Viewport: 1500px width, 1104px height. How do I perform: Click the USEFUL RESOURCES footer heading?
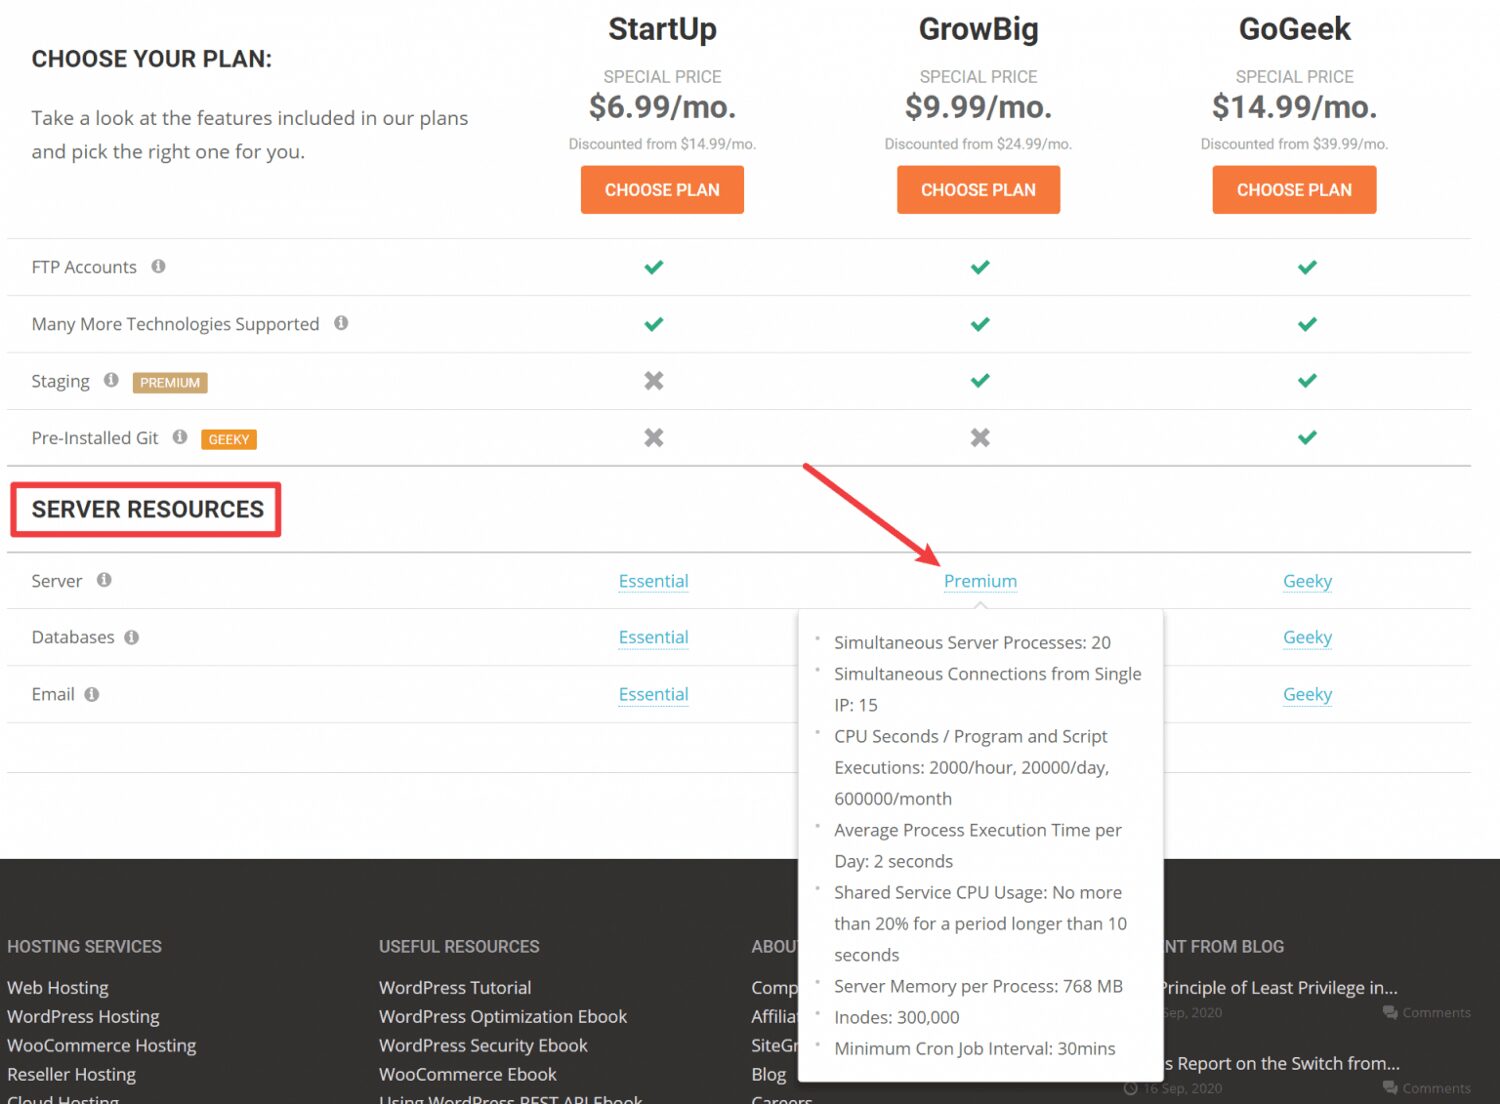point(459,947)
